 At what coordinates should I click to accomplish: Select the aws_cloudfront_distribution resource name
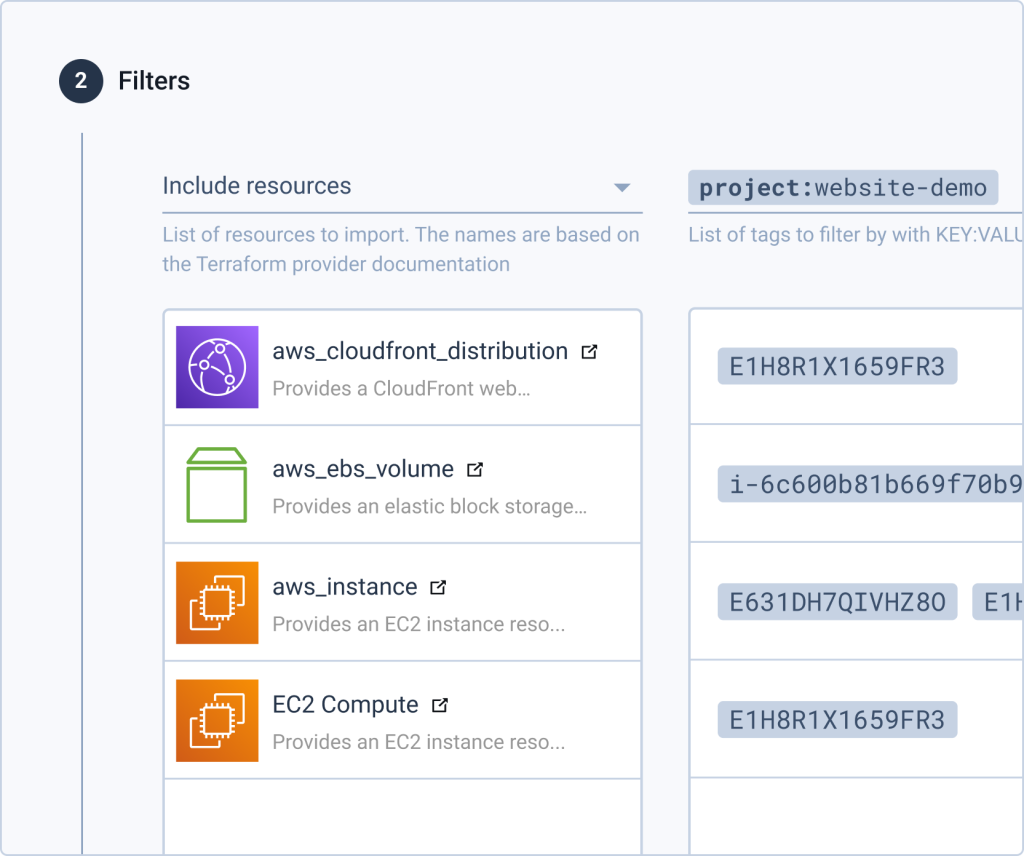click(420, 352)
